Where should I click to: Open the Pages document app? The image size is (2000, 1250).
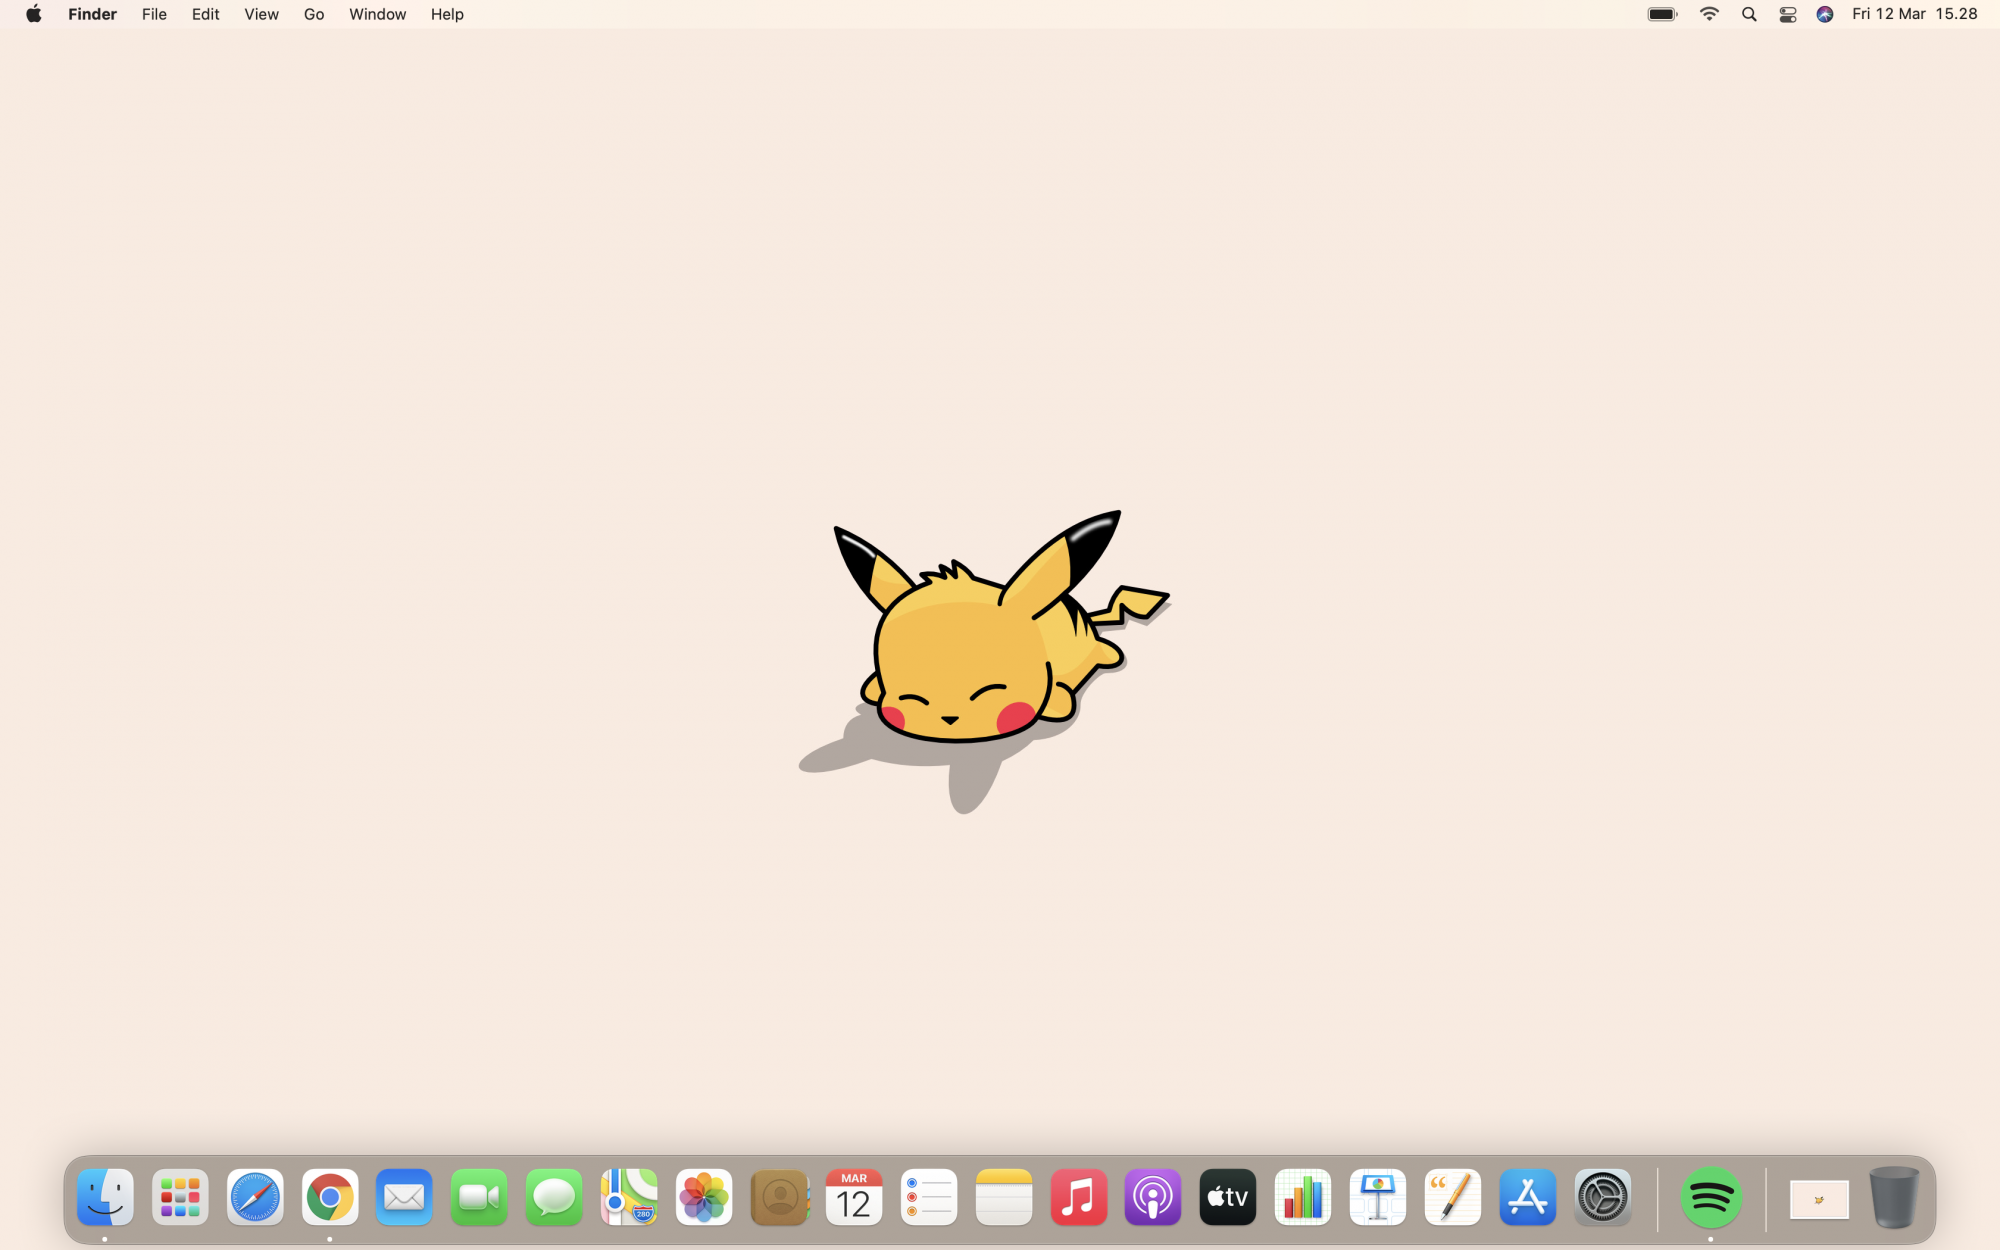(1453, 1197)
